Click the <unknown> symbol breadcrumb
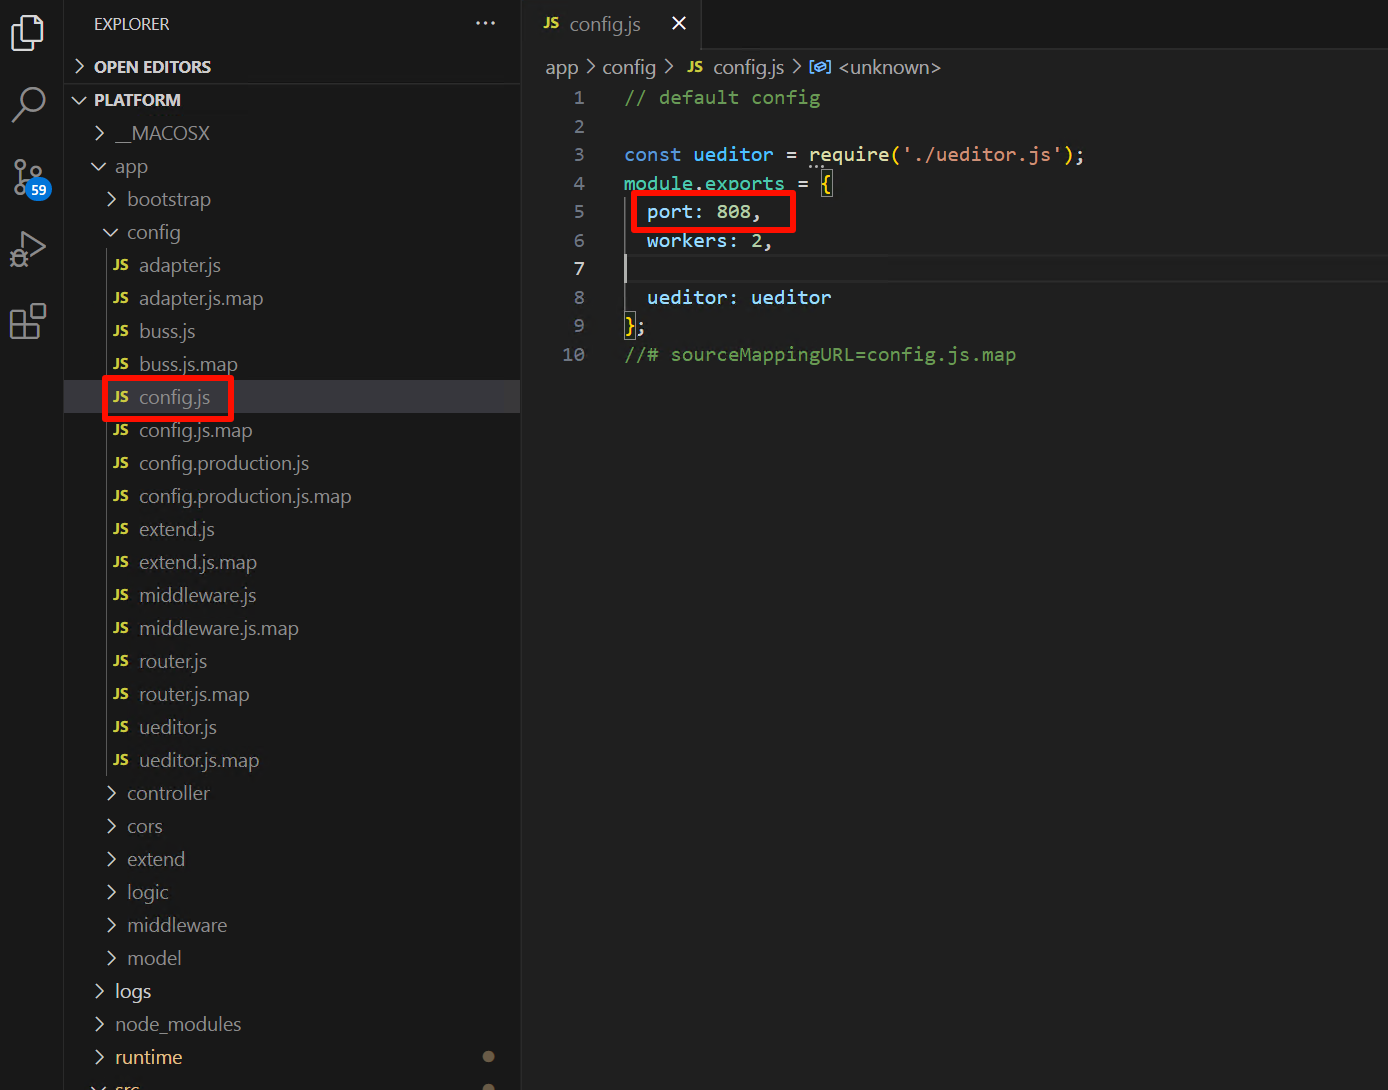The width and height of the screenshot is (1388, 1090). click(875, 67)
